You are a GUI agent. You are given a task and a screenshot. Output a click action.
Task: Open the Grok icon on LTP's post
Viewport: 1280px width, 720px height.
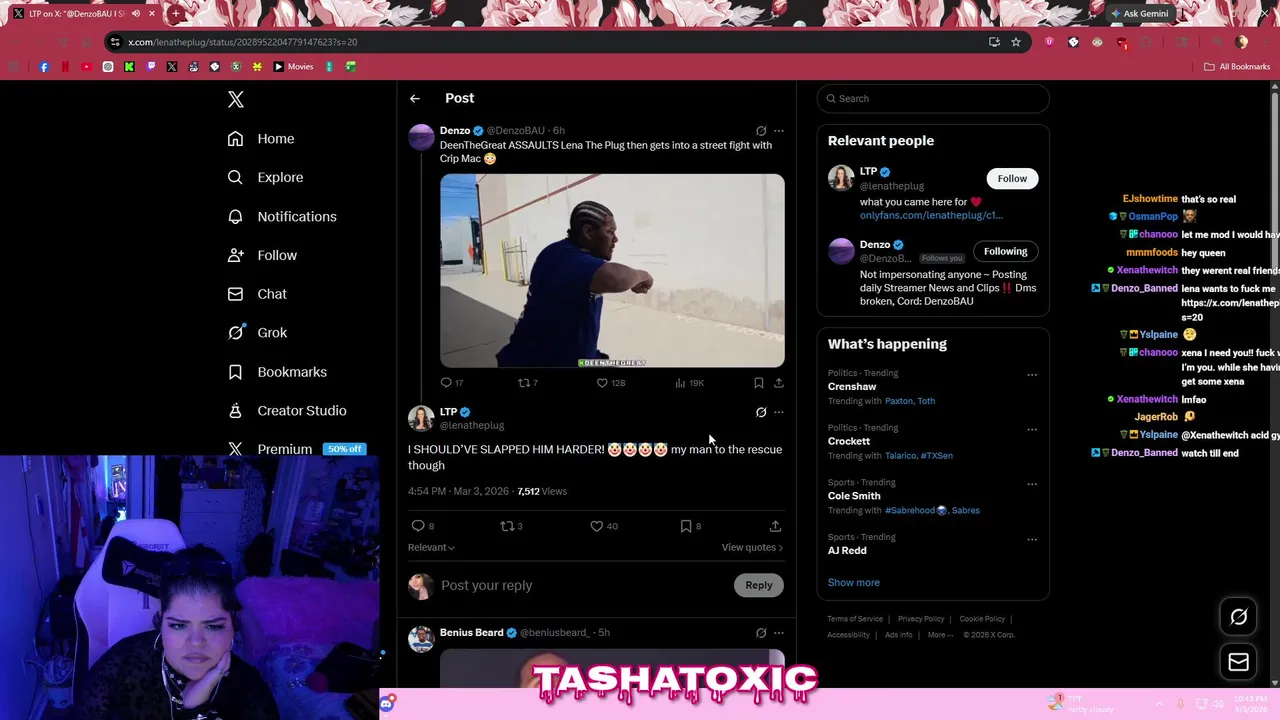tap(761, 412)
